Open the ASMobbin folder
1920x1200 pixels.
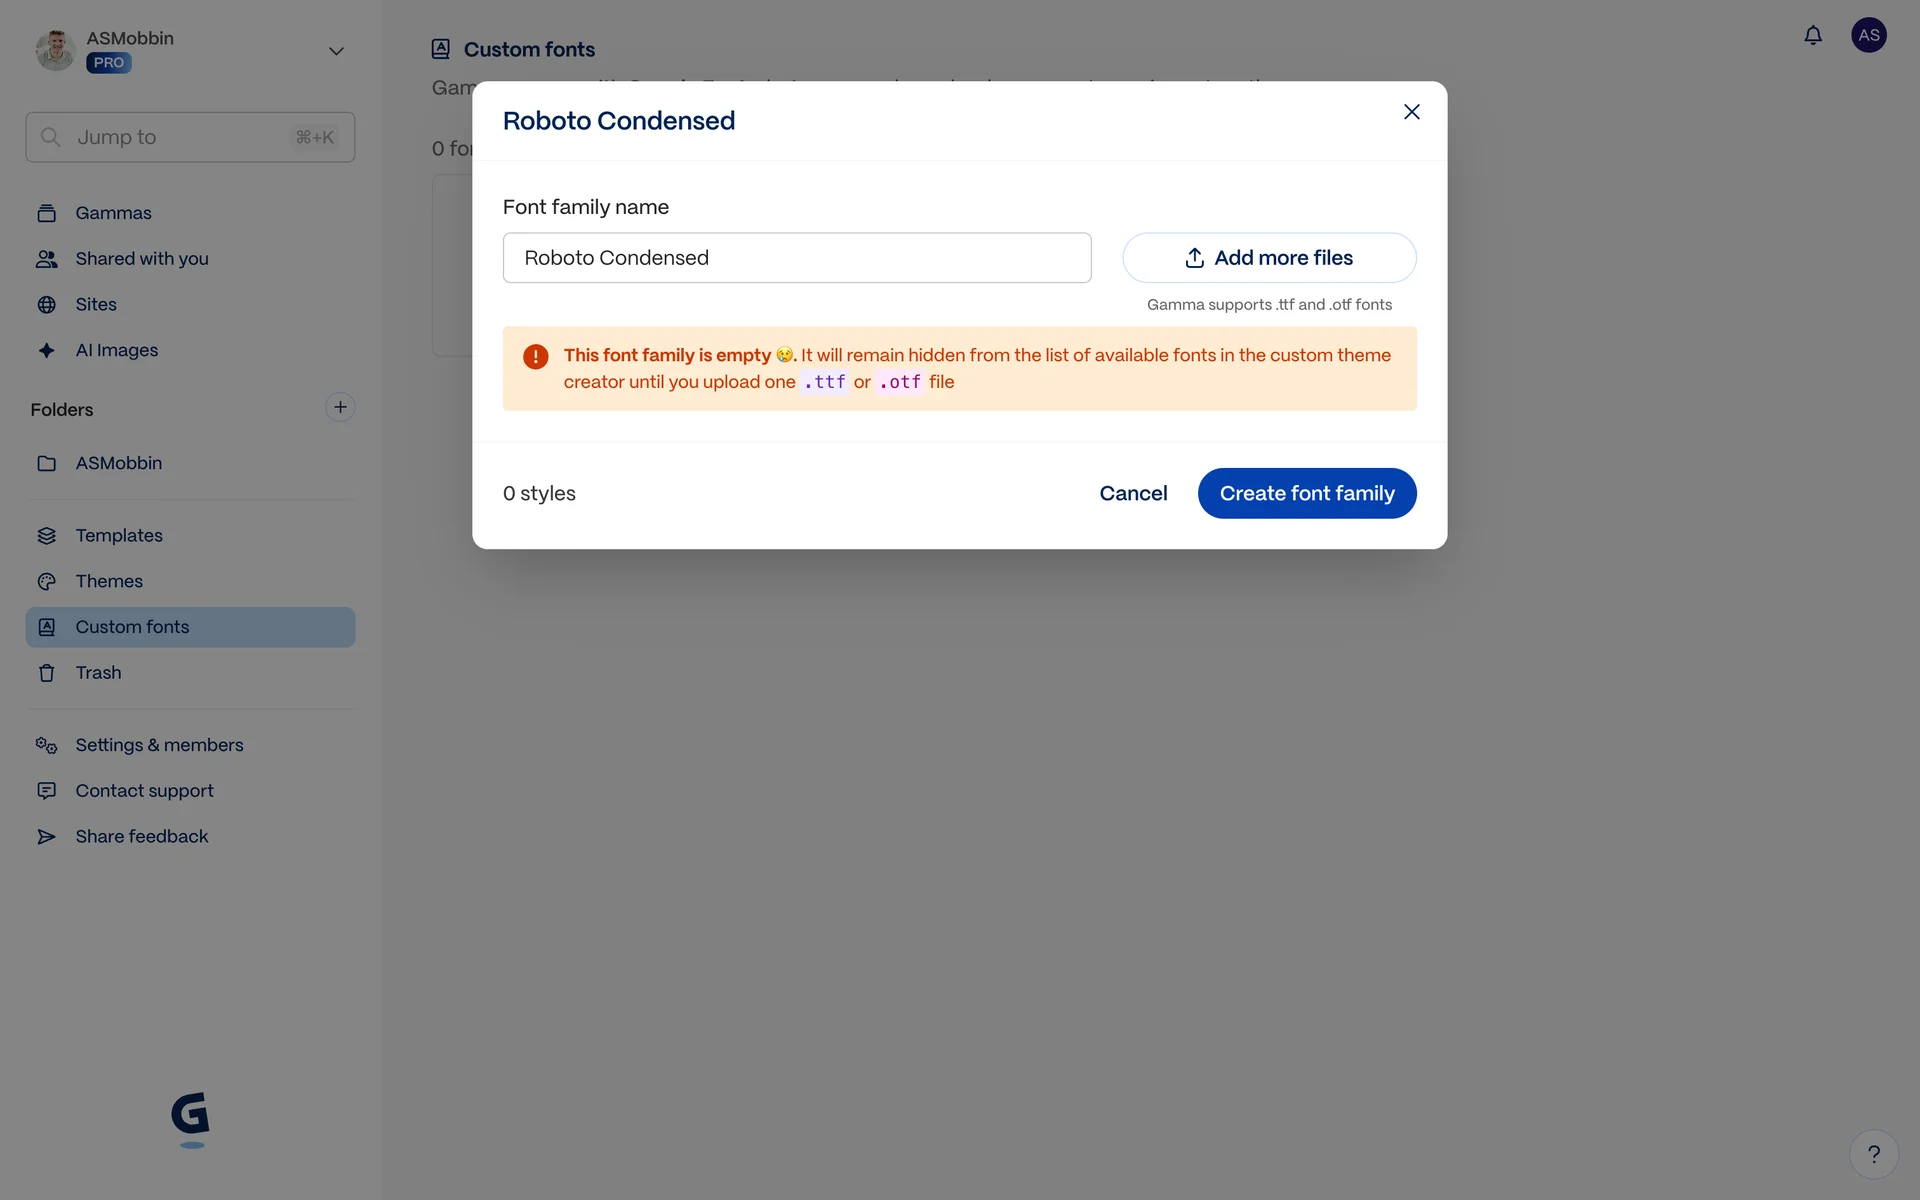click(118, 463)
